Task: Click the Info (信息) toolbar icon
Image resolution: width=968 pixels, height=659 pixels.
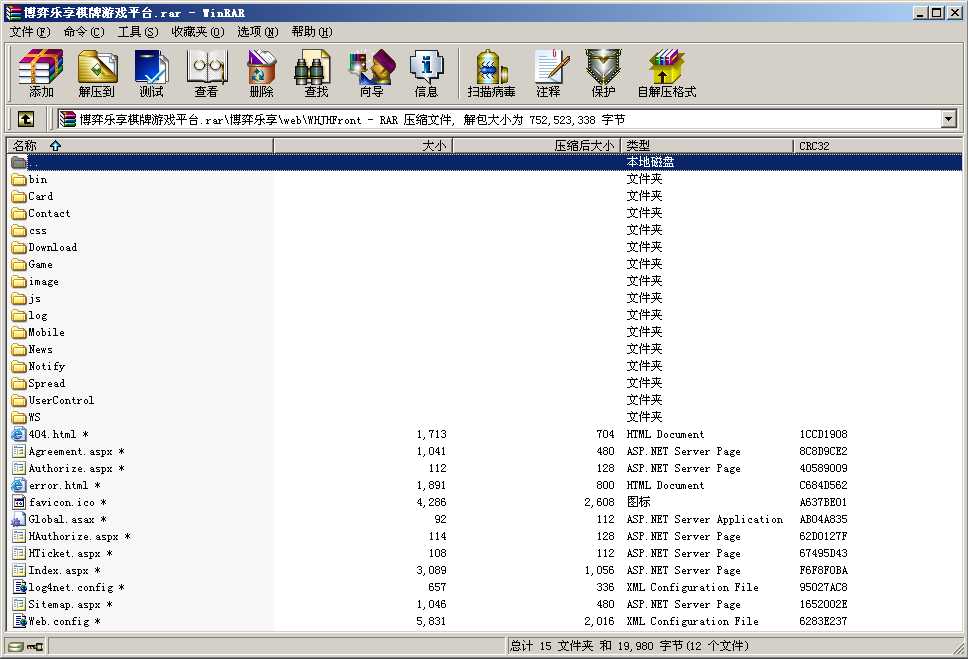Action: tap(426, 73)
